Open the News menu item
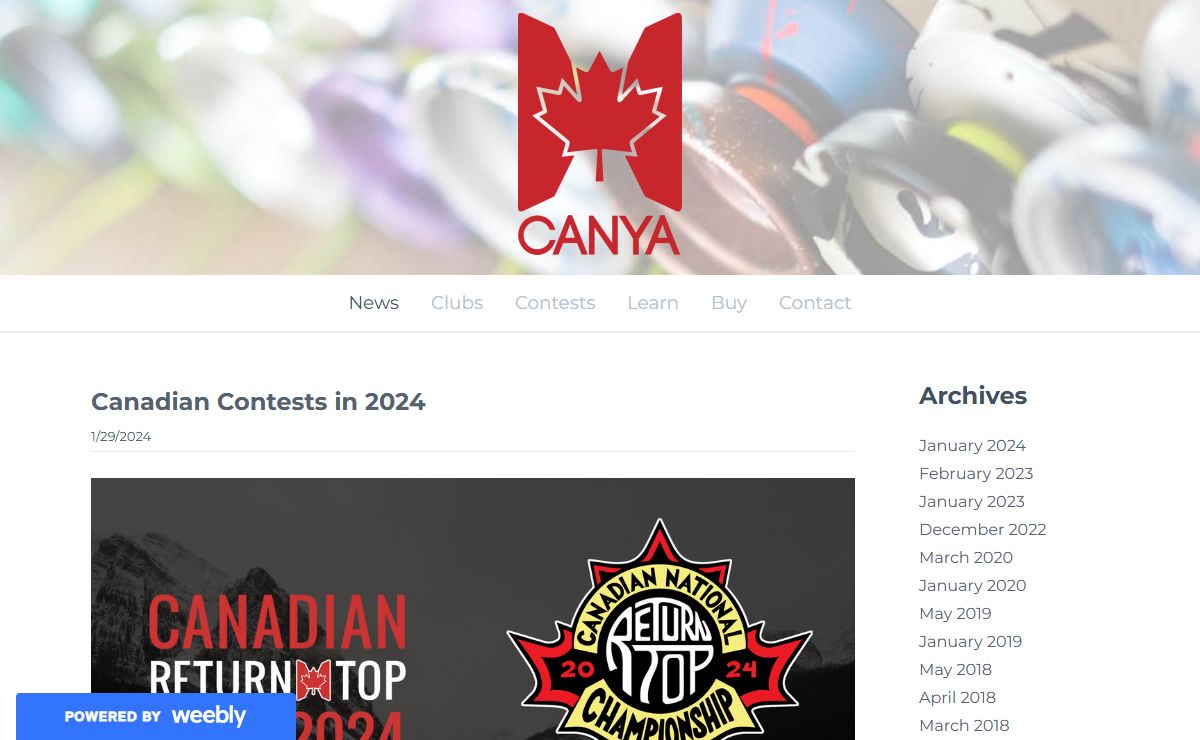1200x740 pixels. (x=374, y=303)
